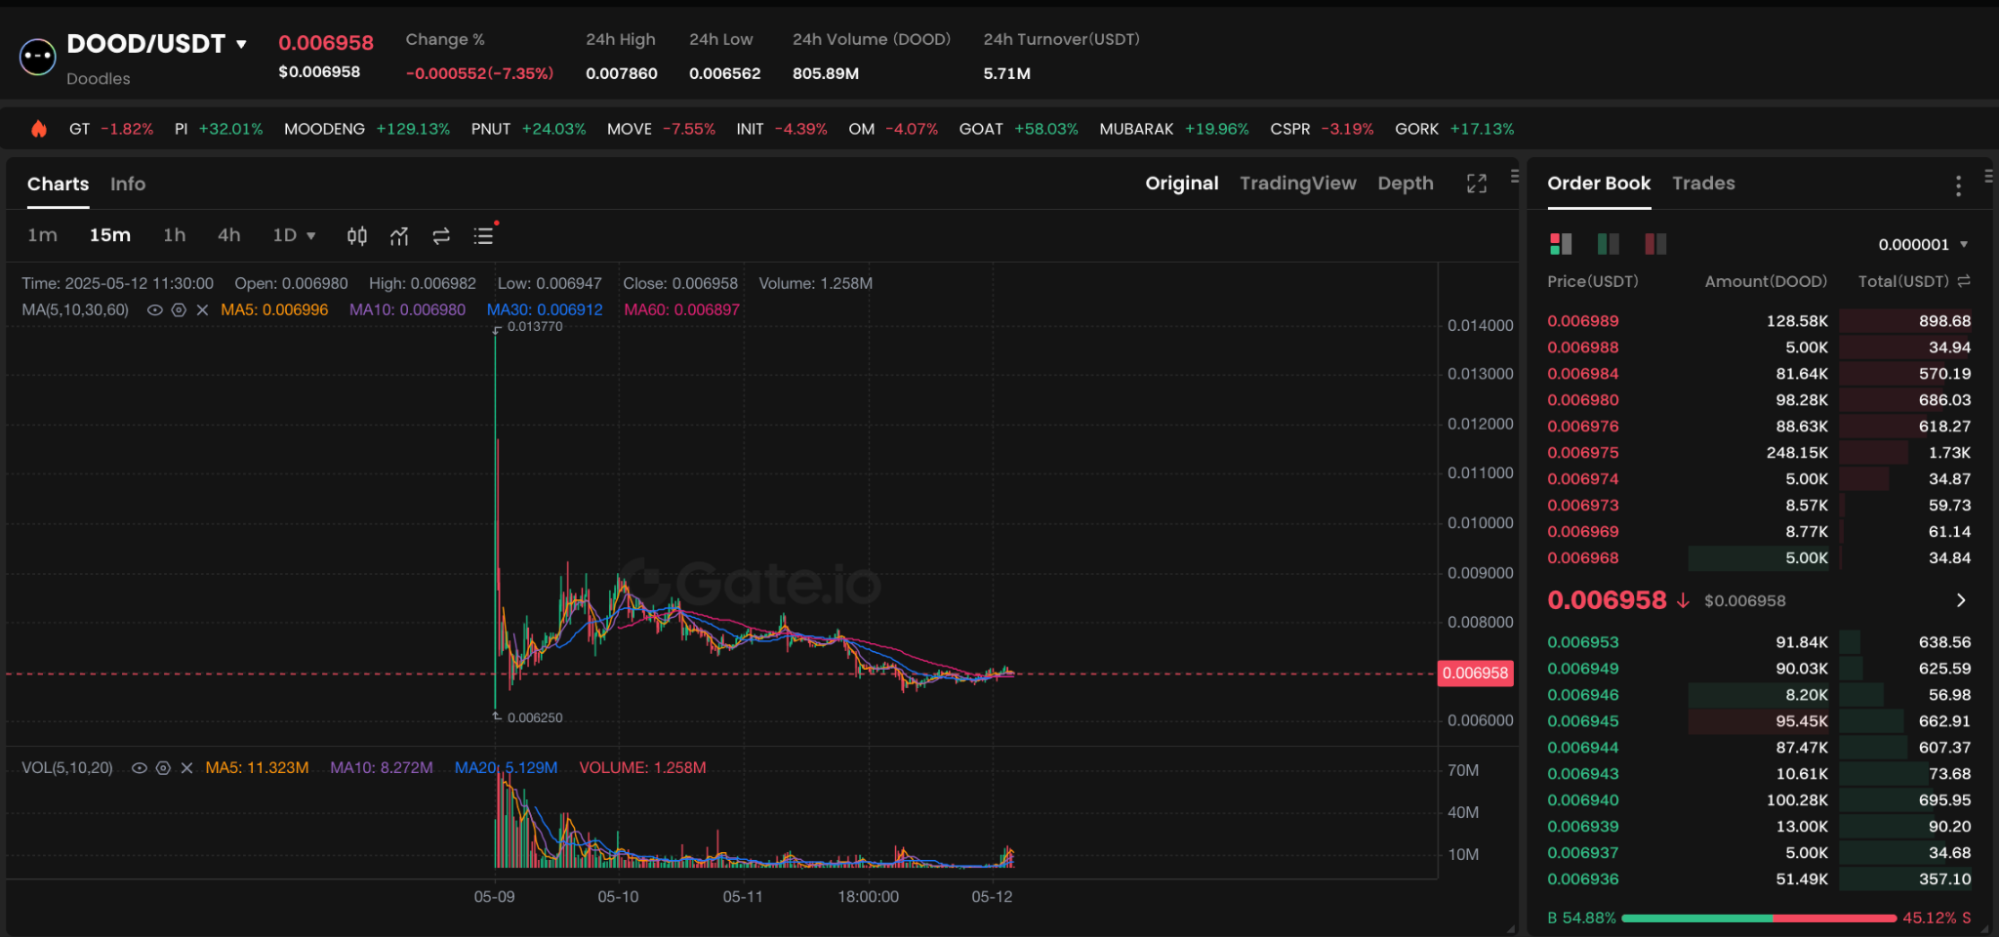Screen dimensions: 1999x938
Task: Click the Amount(DOOD) column header
Action: click(x=1765, y=282)
